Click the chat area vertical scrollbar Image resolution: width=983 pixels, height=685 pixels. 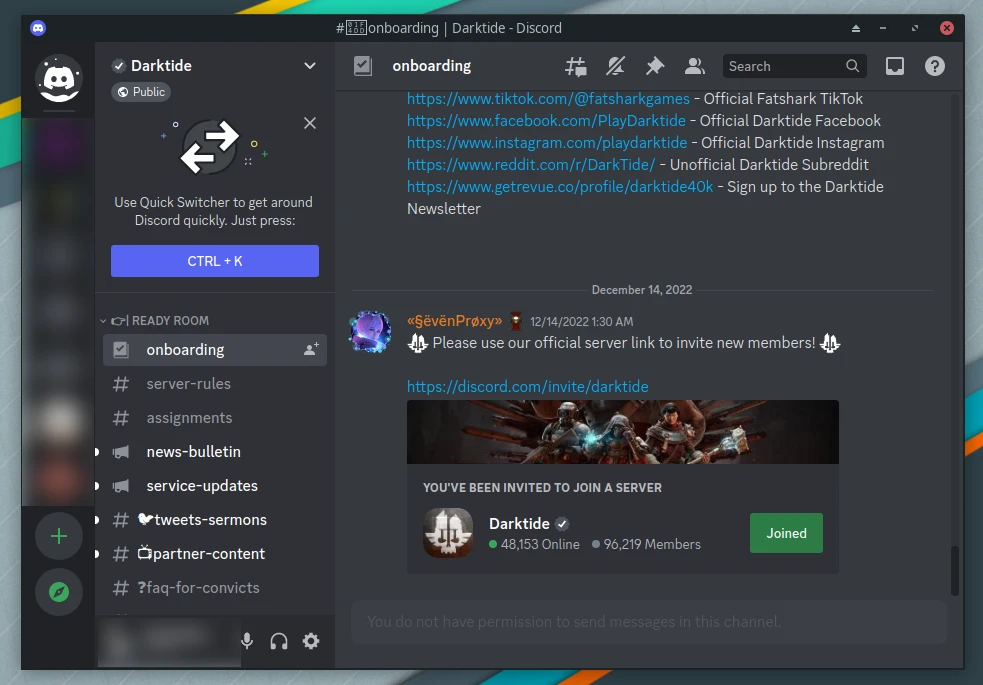pos(954,570)
